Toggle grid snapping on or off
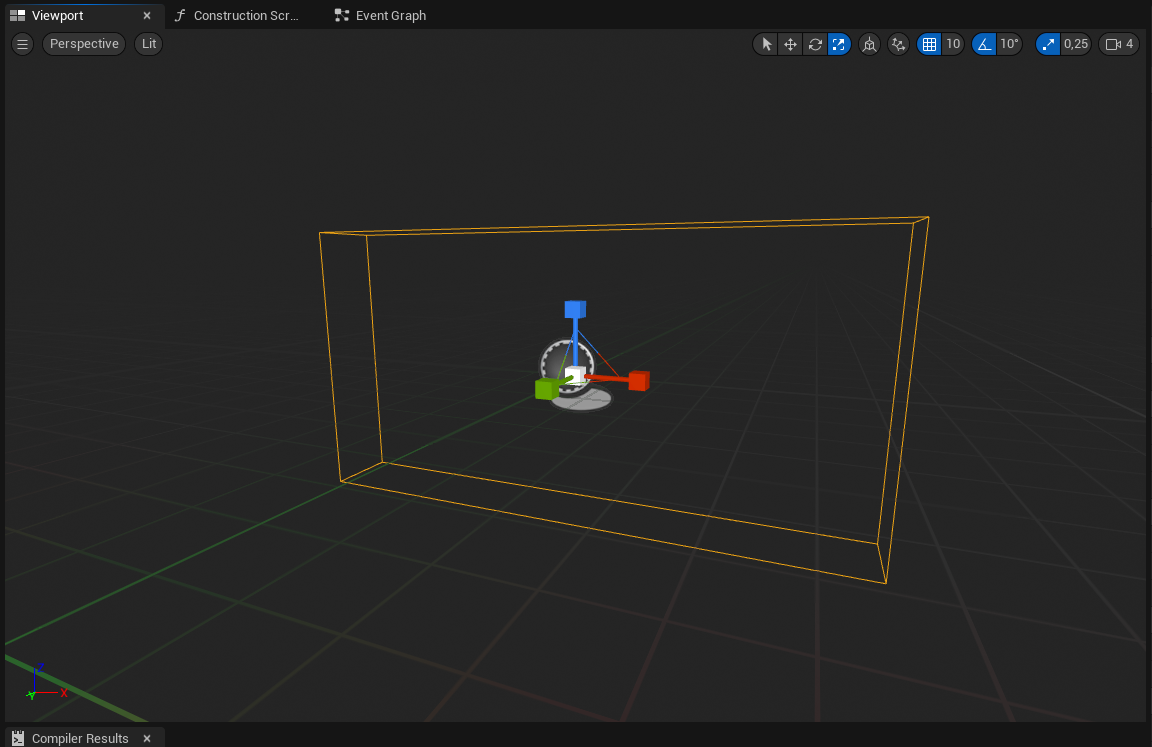1152x747 pixels. point(929,44)
